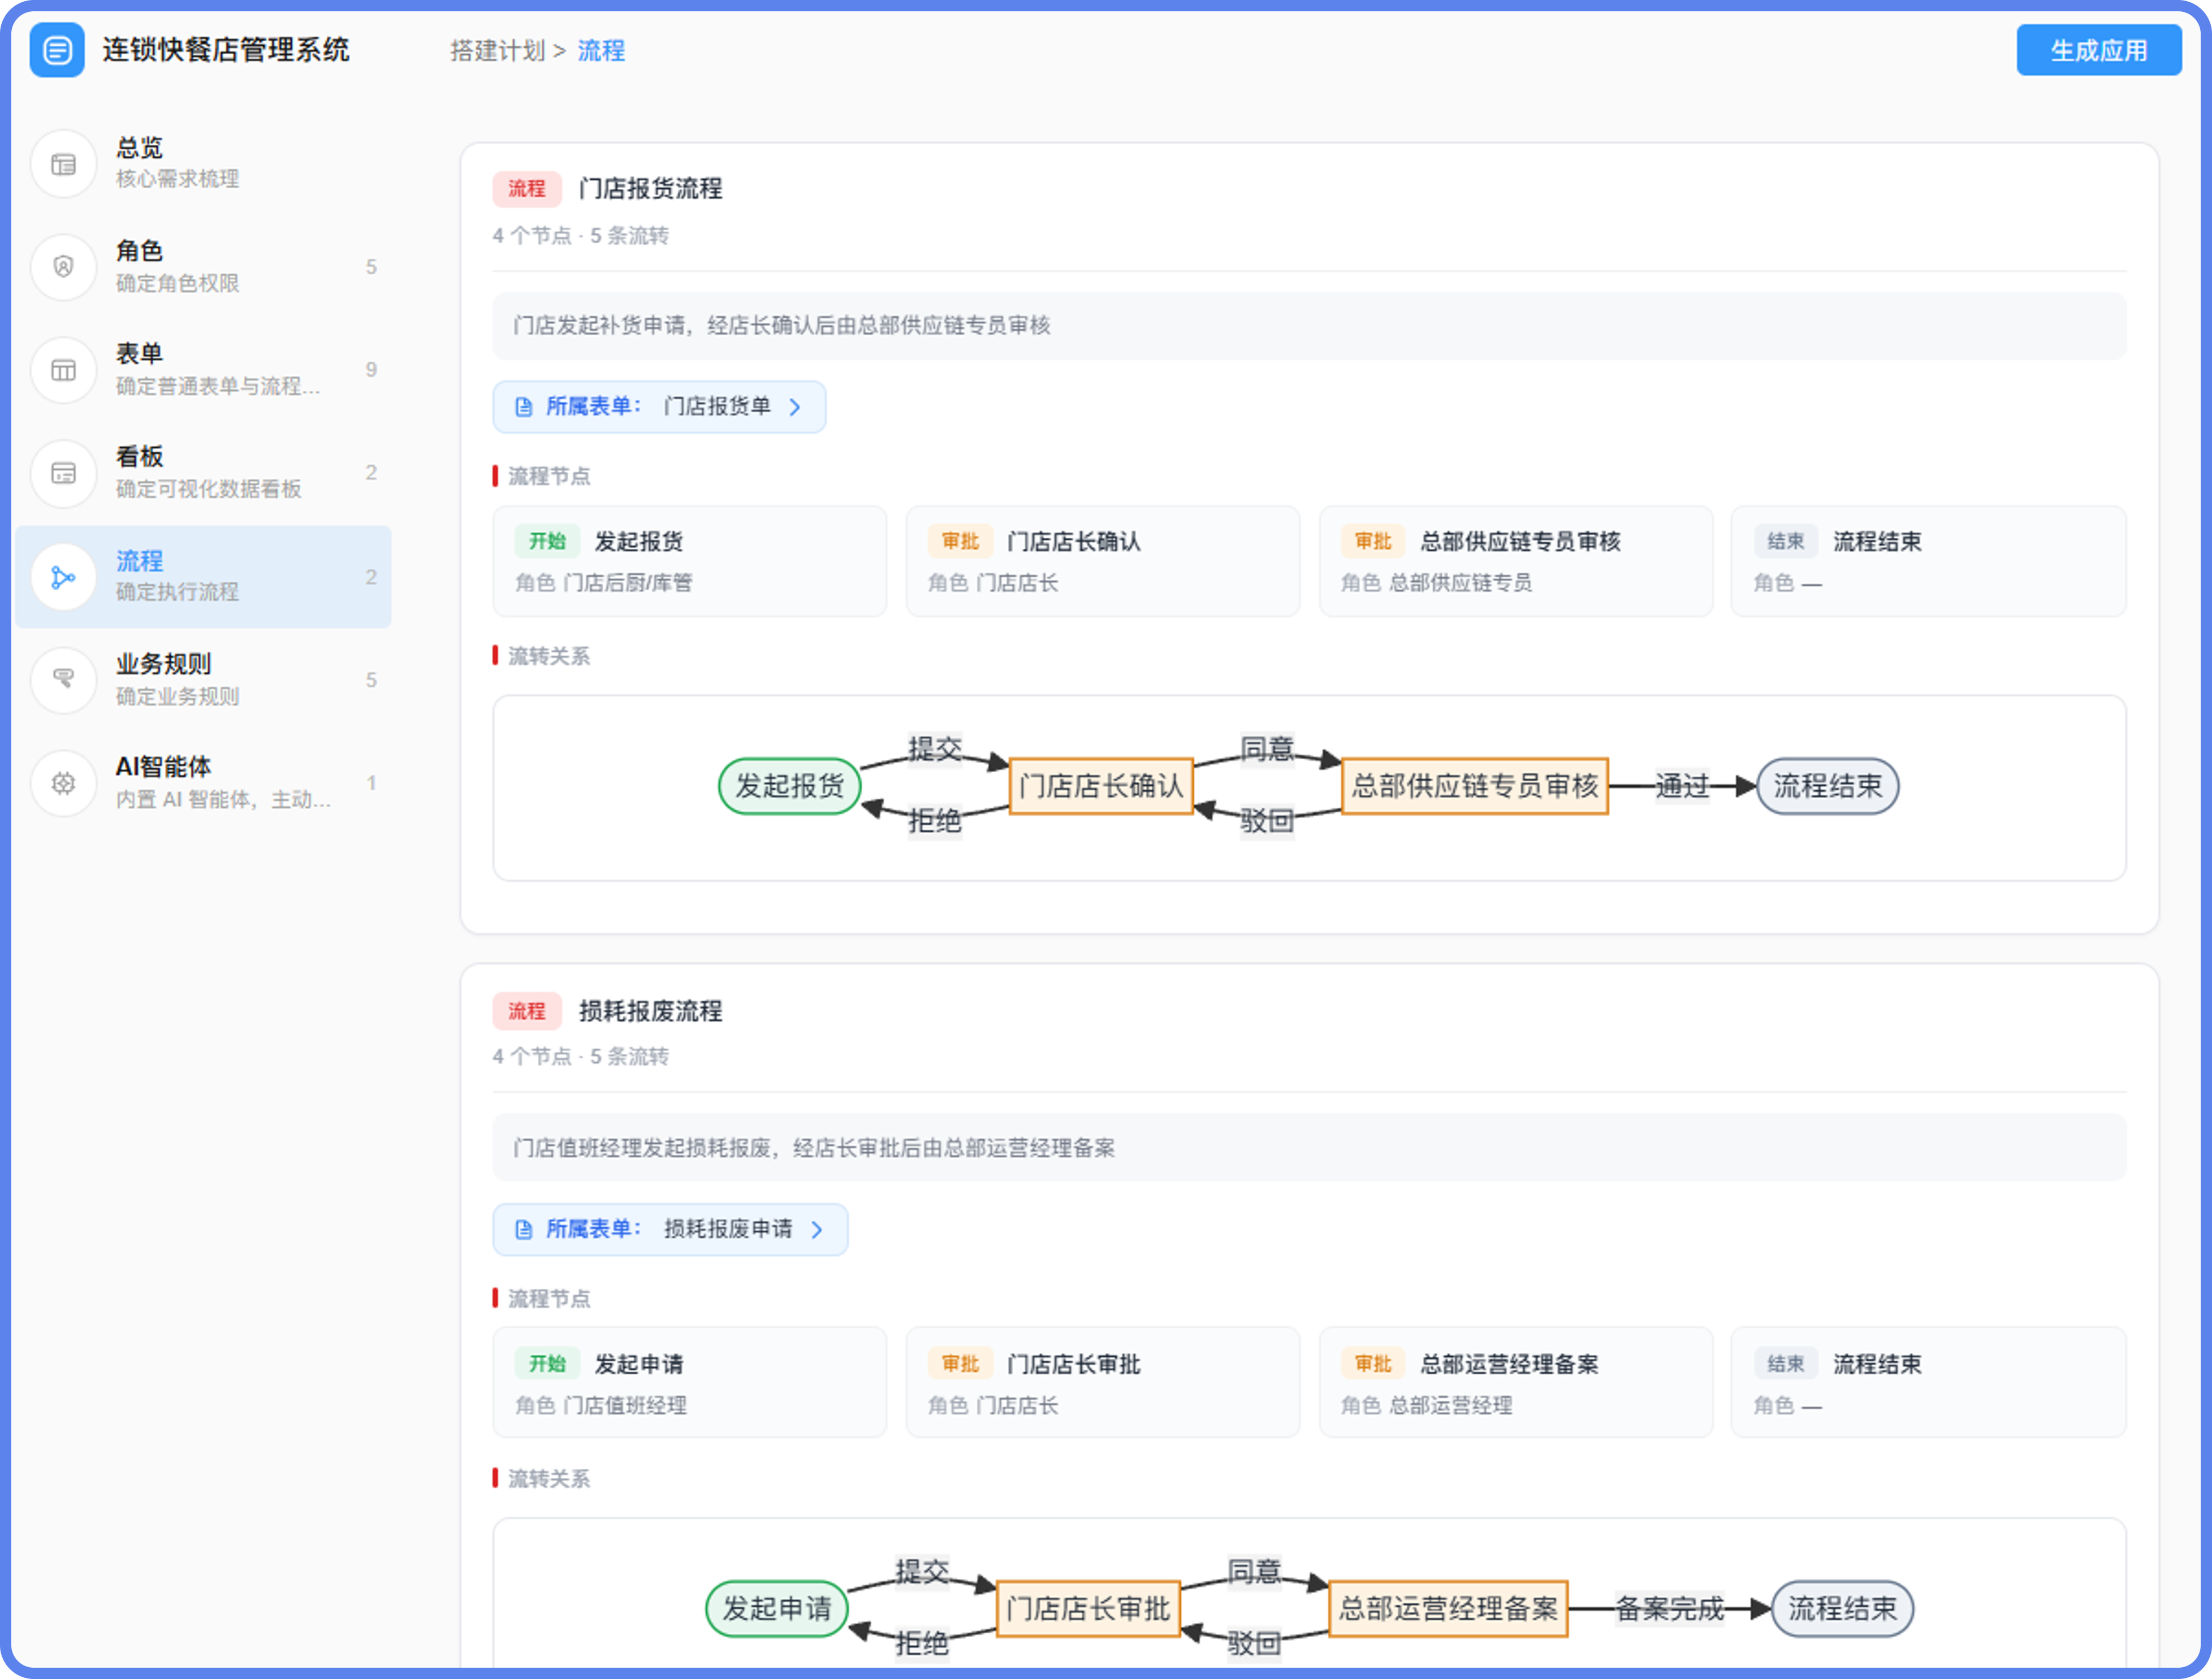Click 损耗报废流程 title
2212x1679 pixels.
point(650,1011)
